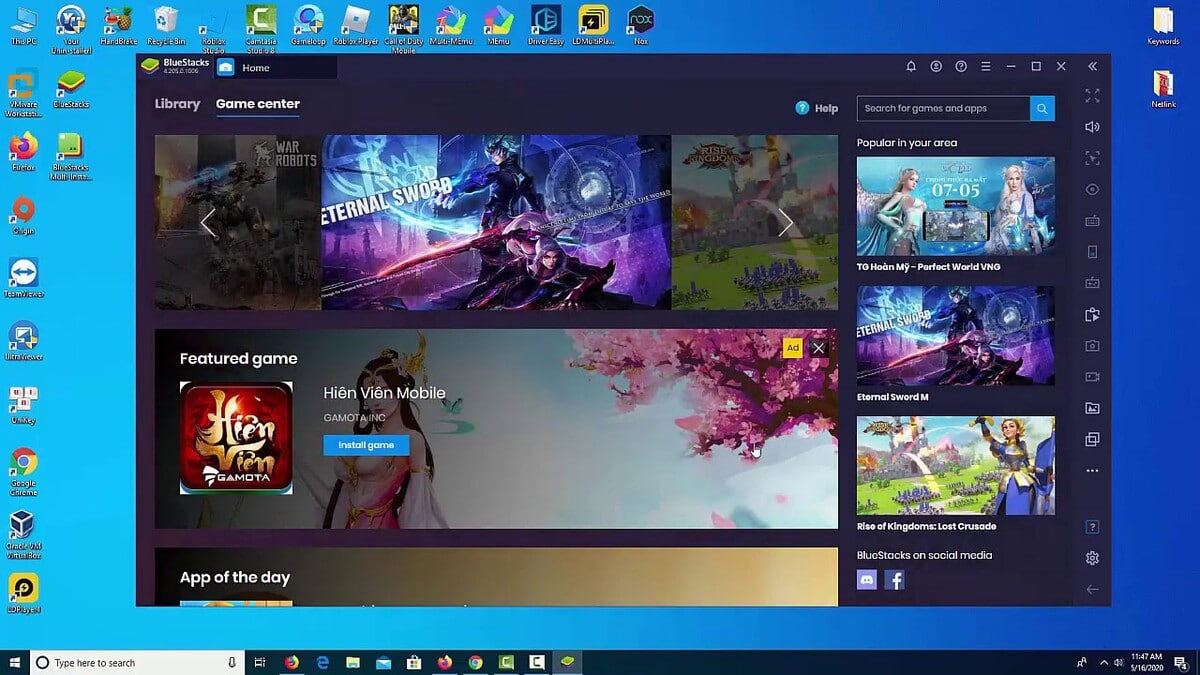Viewport: 1200px width, 675px height.
Task: Open the BlueStacks account icon
Action: (935, 66)
